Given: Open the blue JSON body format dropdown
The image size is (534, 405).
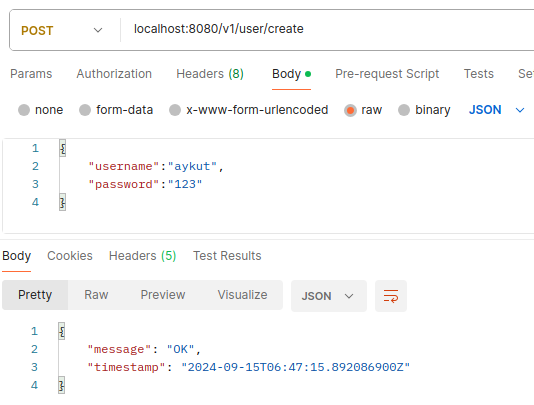Looking at the screenshot, I should (x=496, y=110).
